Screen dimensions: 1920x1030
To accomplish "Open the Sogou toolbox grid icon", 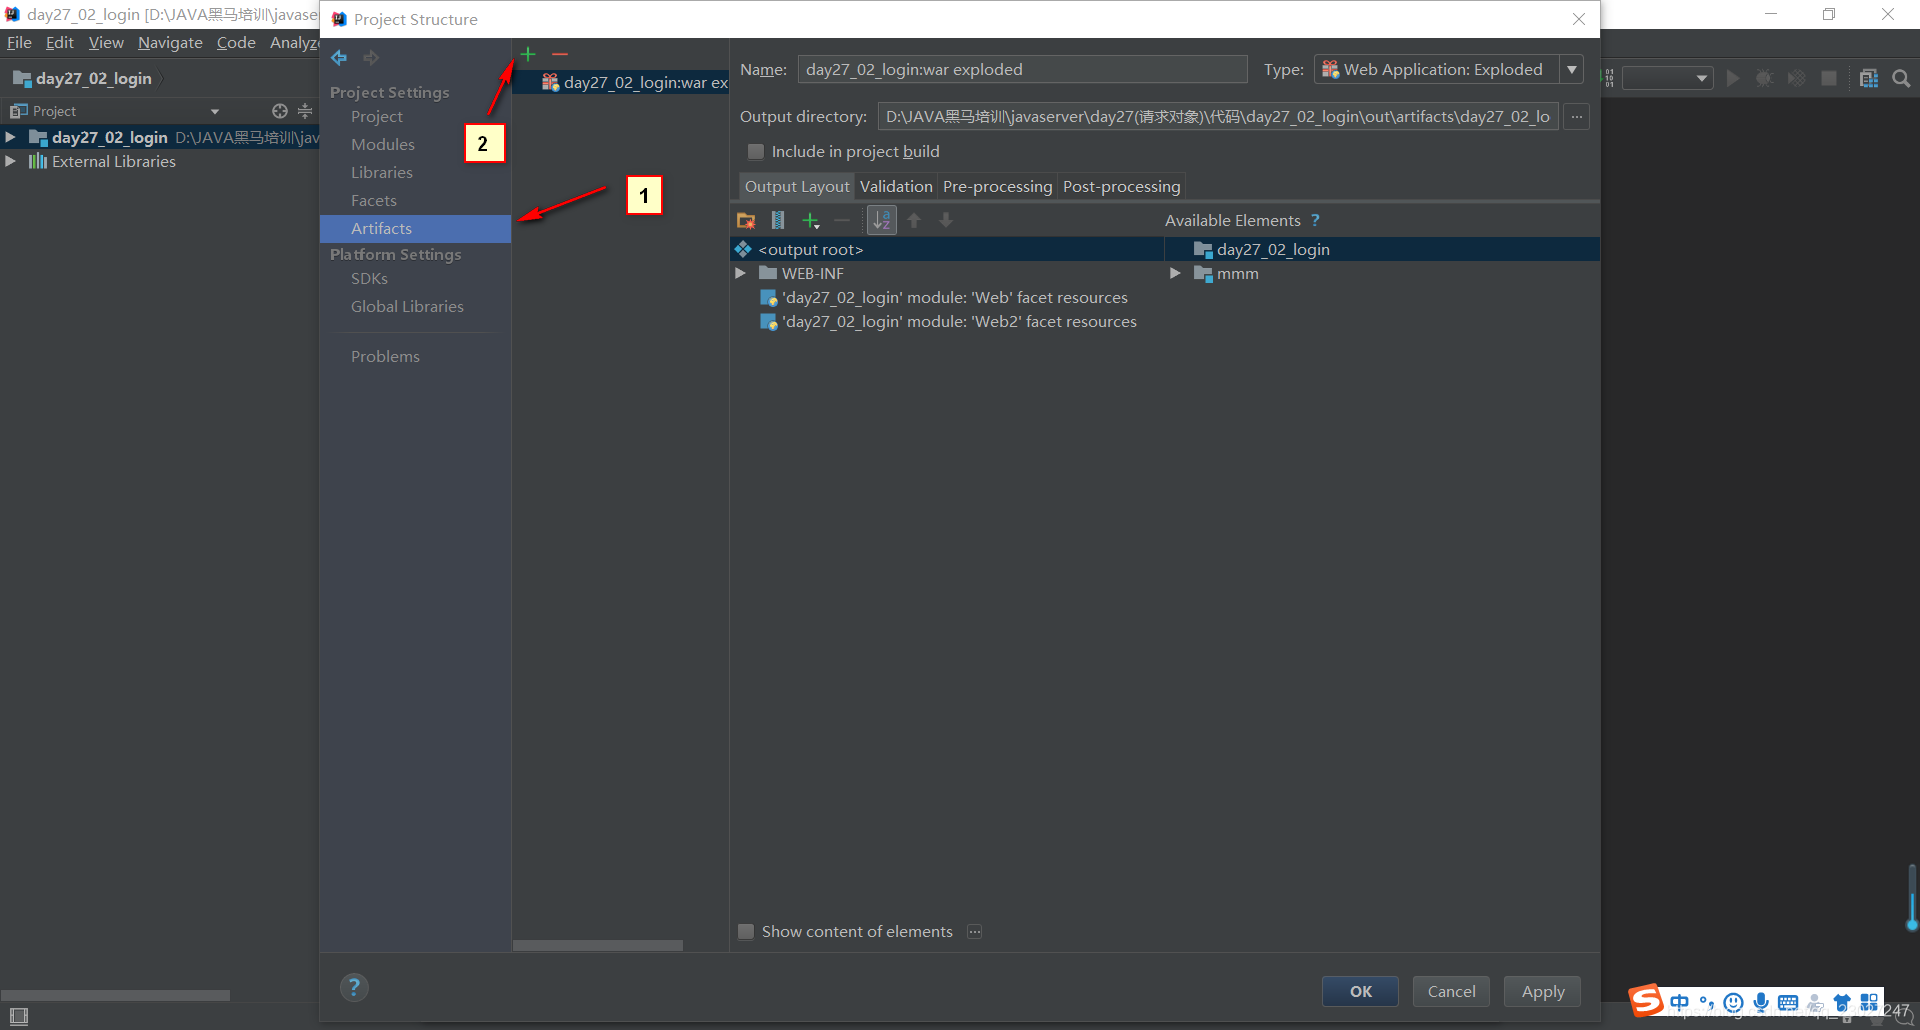I will tap(1869, 1002).
